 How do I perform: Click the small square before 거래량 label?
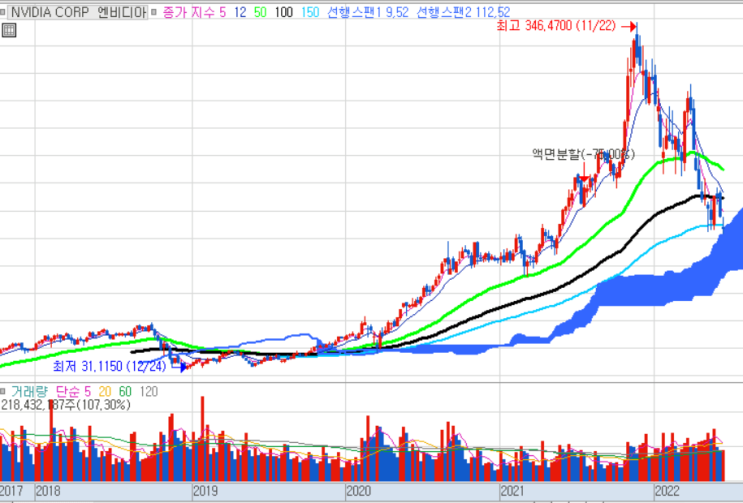[3, 392]
